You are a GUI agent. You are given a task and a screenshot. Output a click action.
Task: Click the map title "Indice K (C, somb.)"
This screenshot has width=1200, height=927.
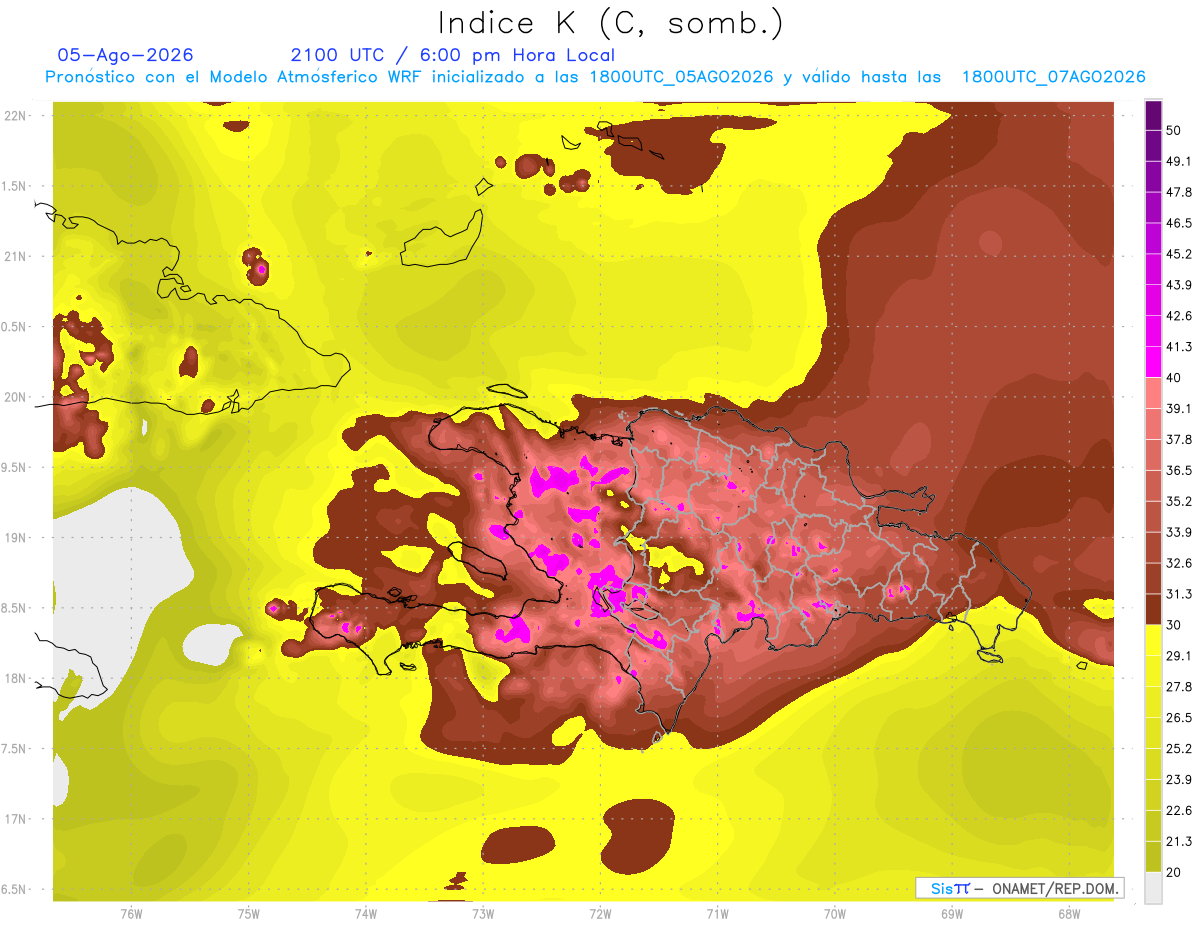(611, 23)
